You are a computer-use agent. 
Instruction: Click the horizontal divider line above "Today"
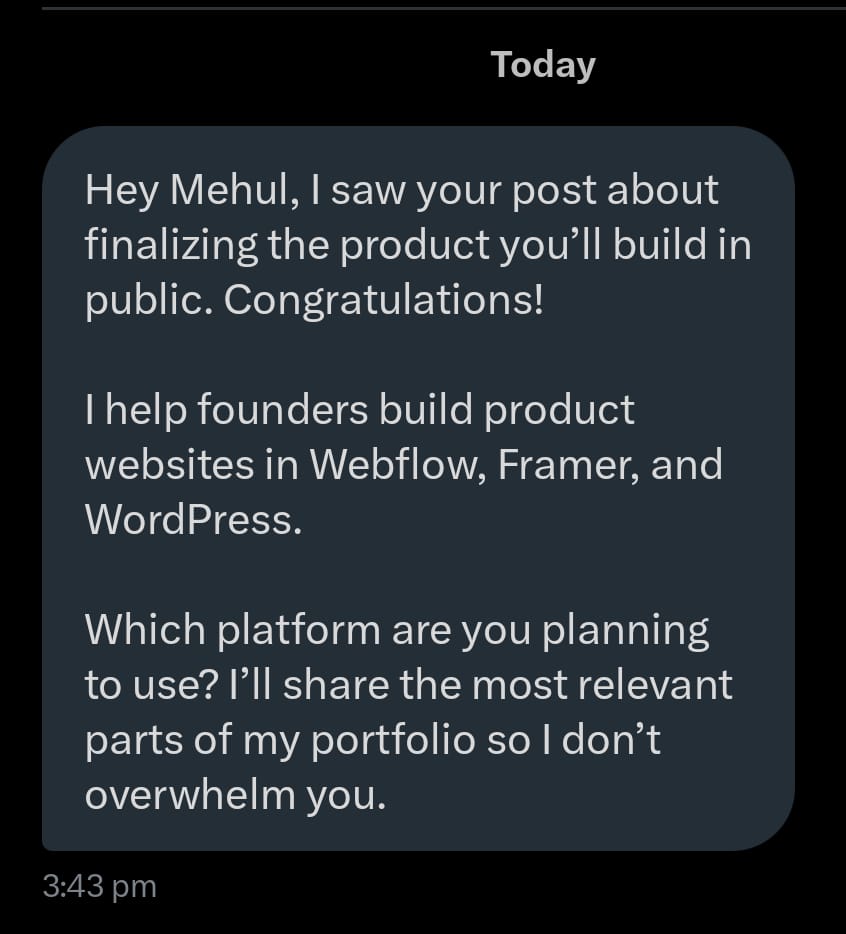point(423,8)
